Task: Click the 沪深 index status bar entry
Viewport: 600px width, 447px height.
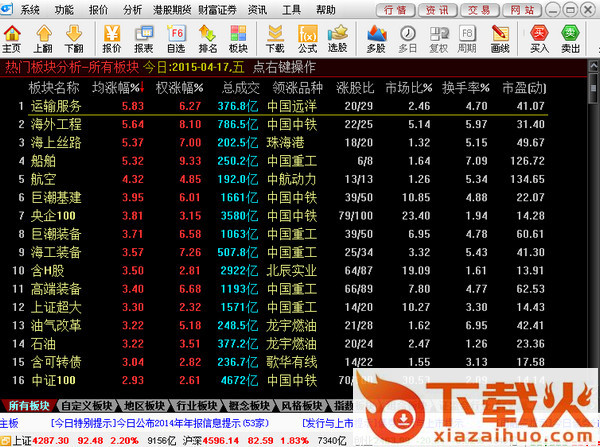Action: click(264, 441)
